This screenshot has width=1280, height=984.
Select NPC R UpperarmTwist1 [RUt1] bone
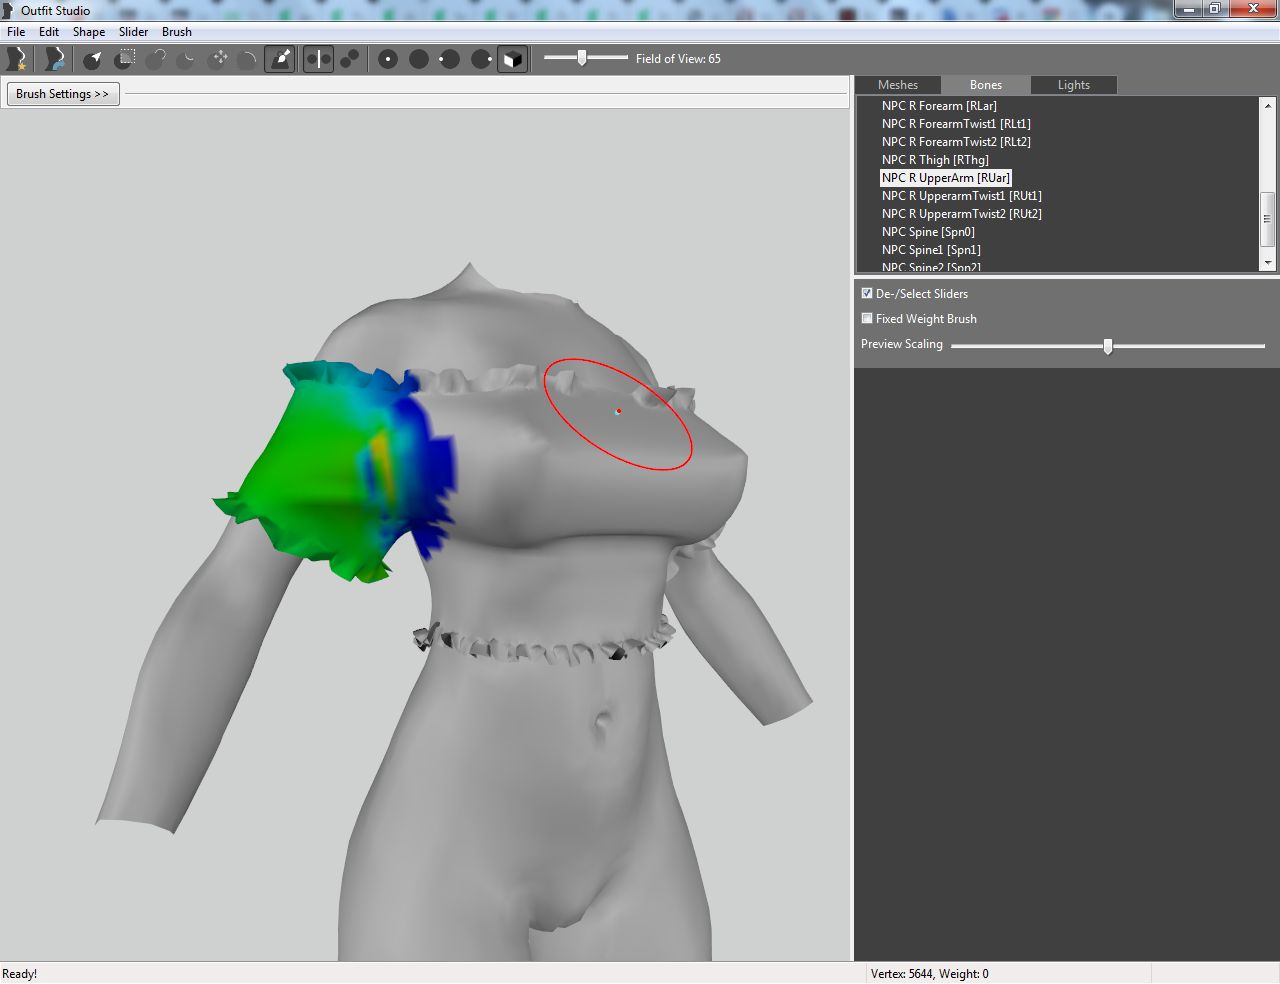click(962, 196)
